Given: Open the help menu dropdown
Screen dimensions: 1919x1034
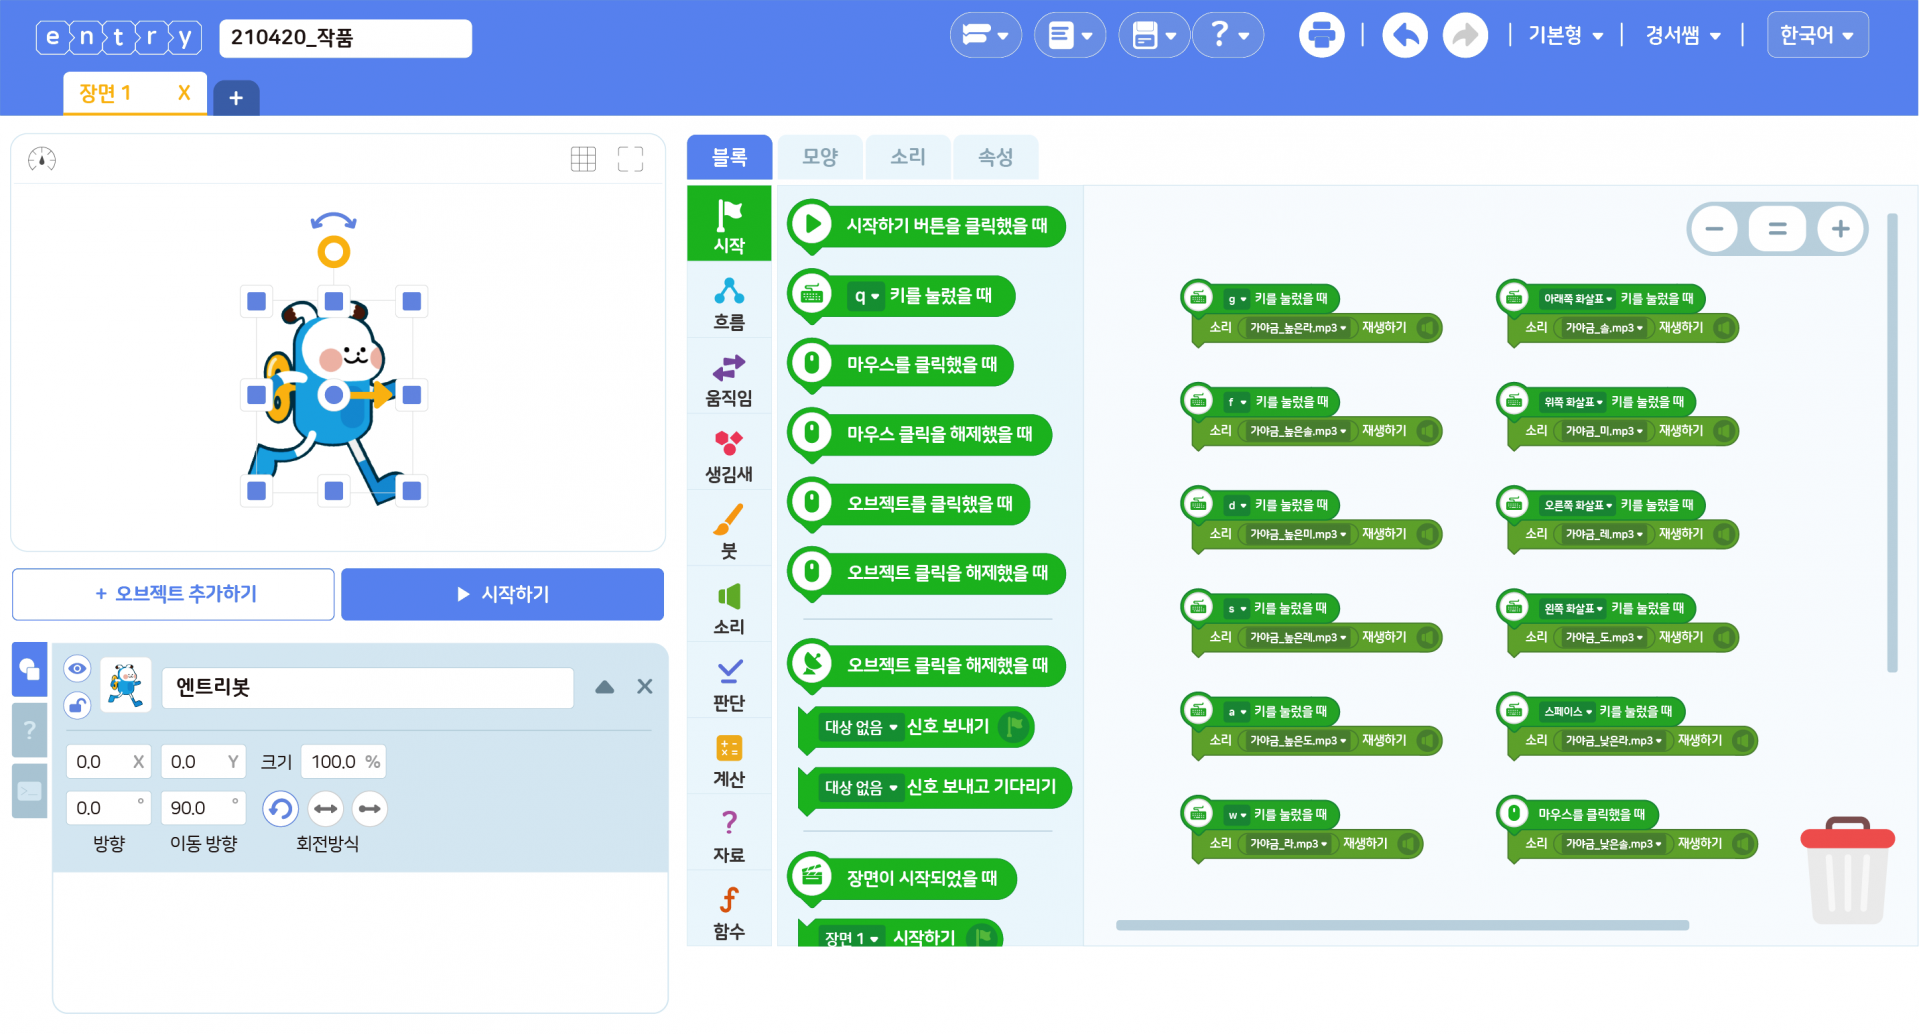Looking at the screenshot, I should [1229, 36].
